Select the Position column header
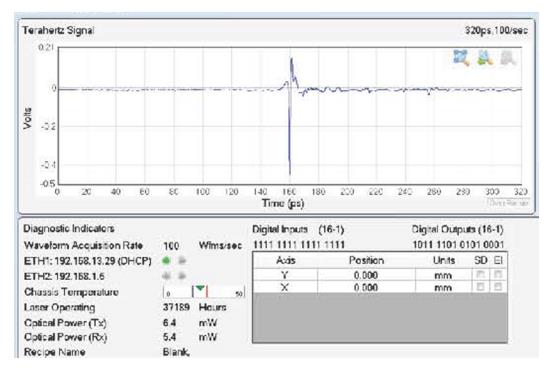This screenshot has width=549, height=369. click(366, 260)
